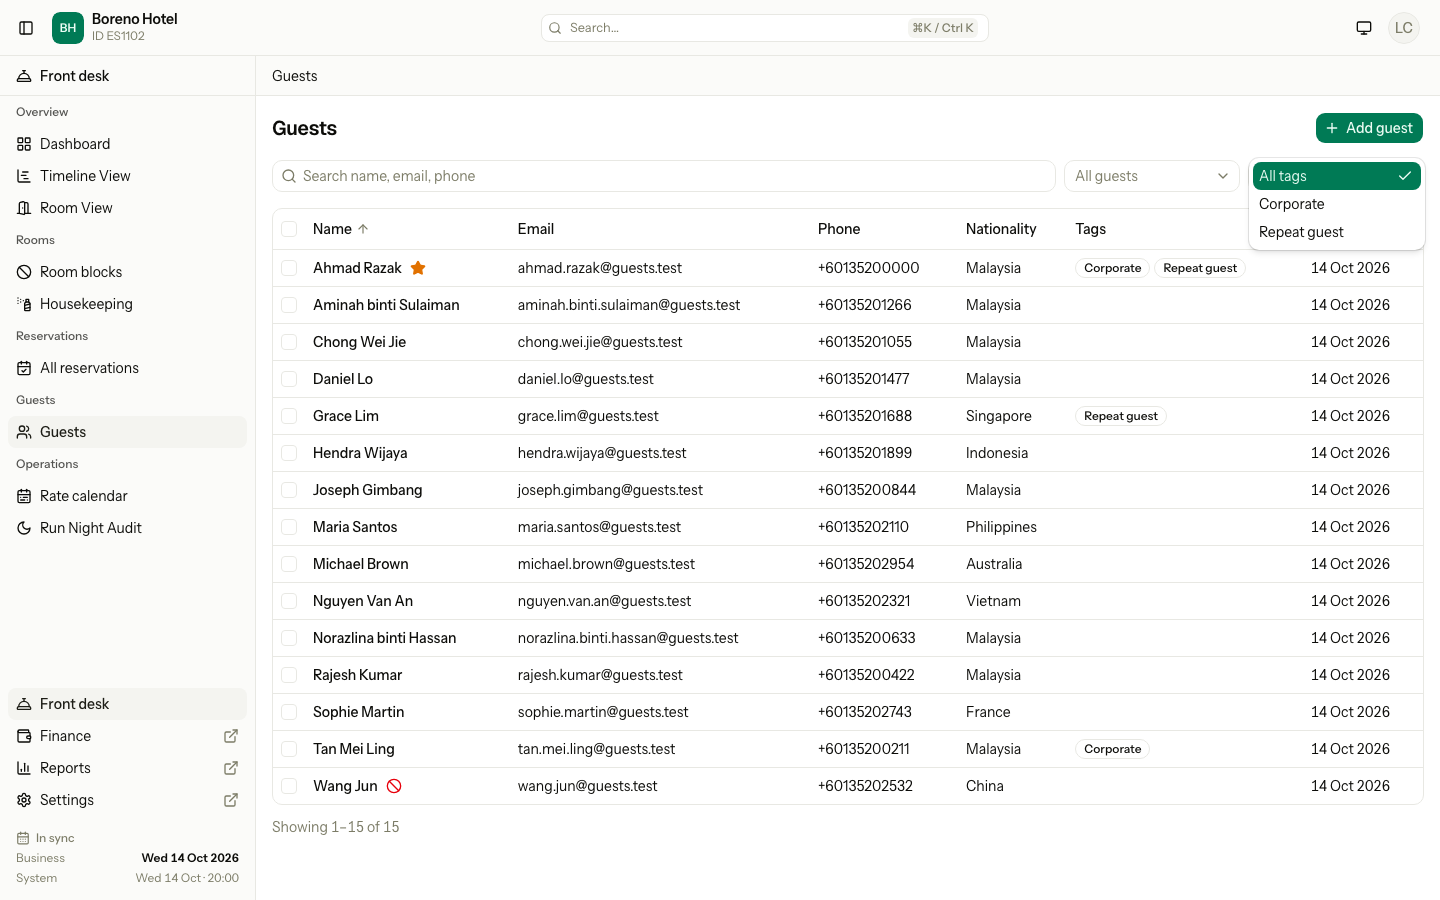Check the select-all checkbox in table header
The height and width of the screenshot is (900, 1440).
[289, 229]
